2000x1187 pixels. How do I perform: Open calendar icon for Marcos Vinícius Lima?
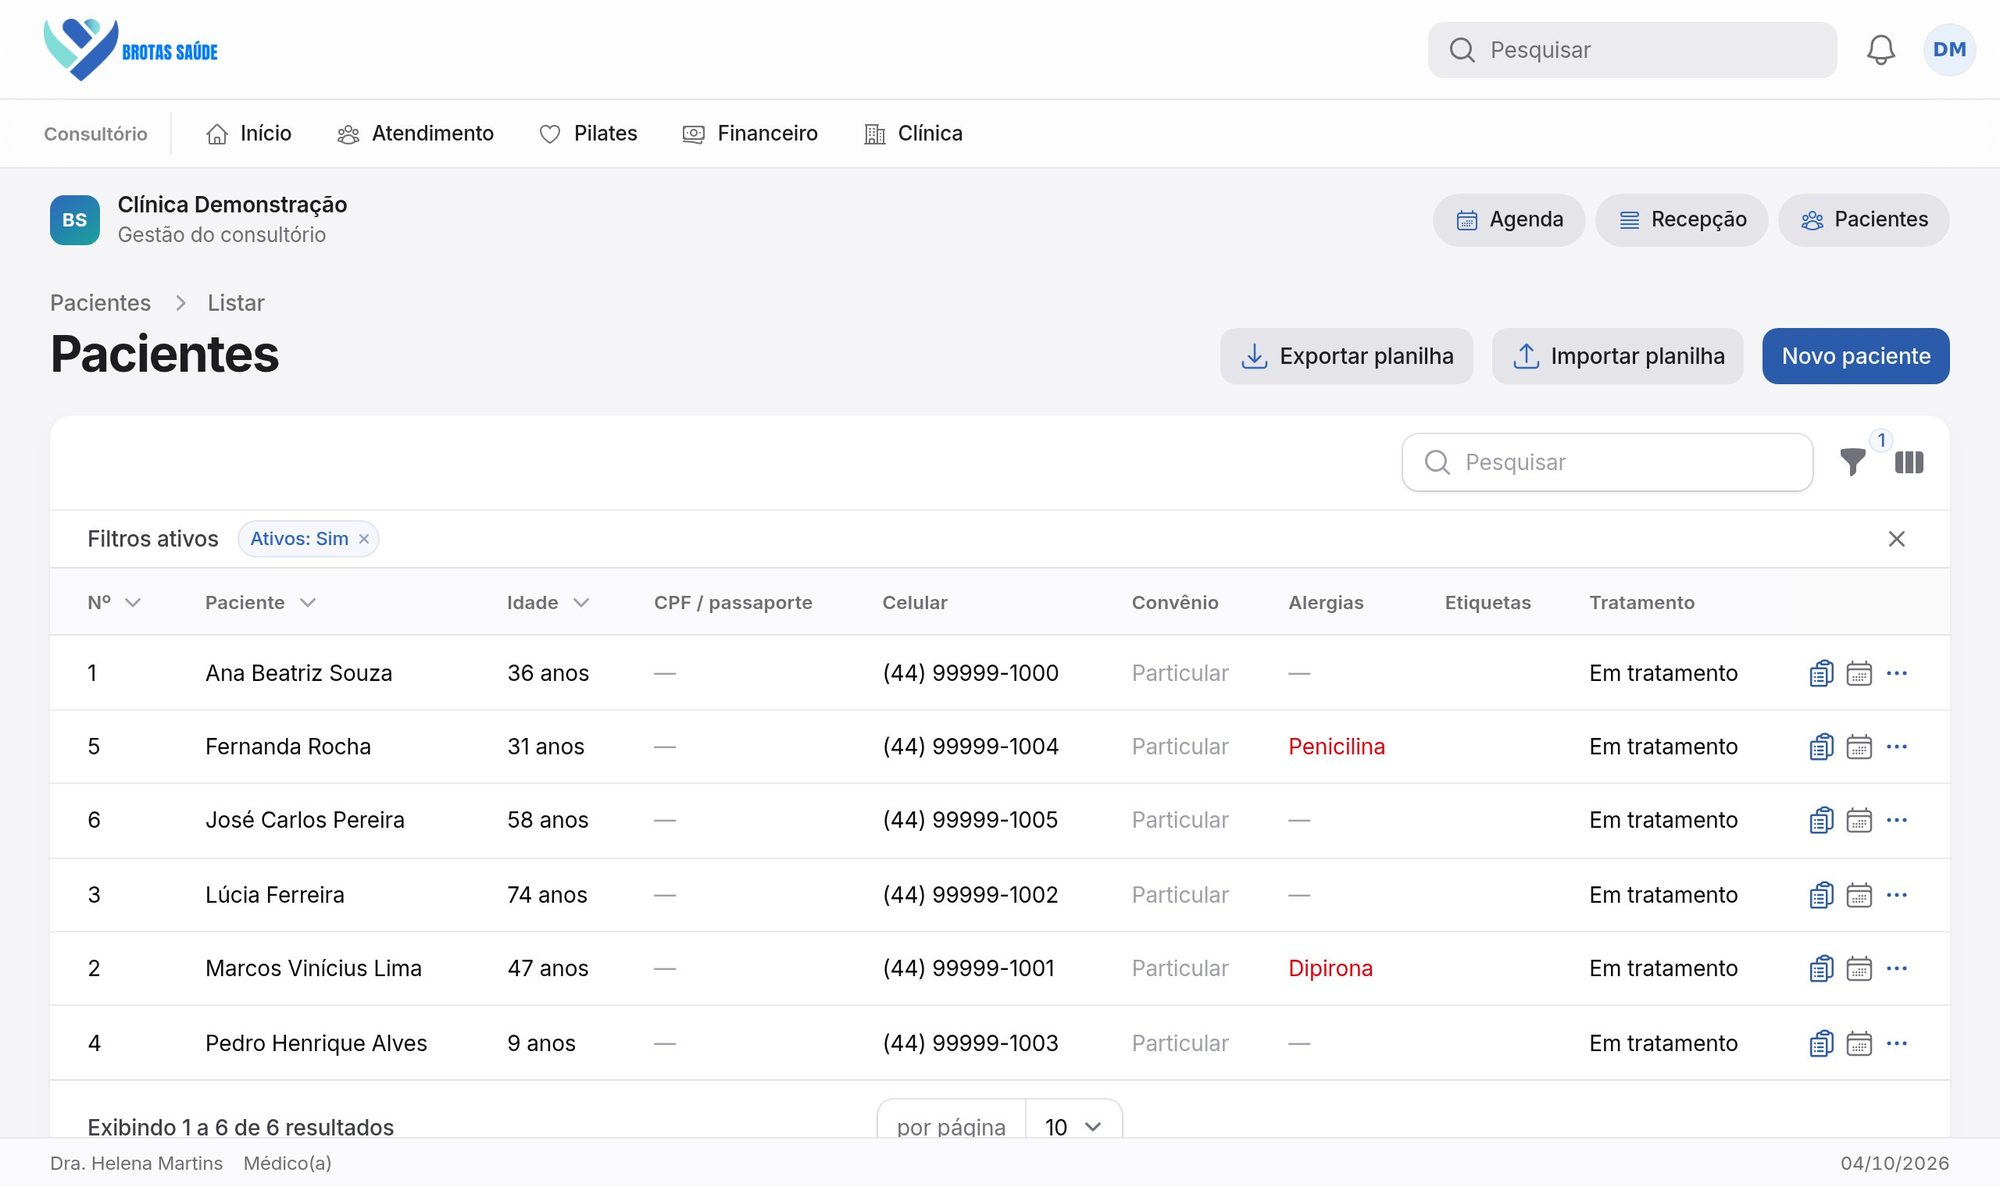1859,968
